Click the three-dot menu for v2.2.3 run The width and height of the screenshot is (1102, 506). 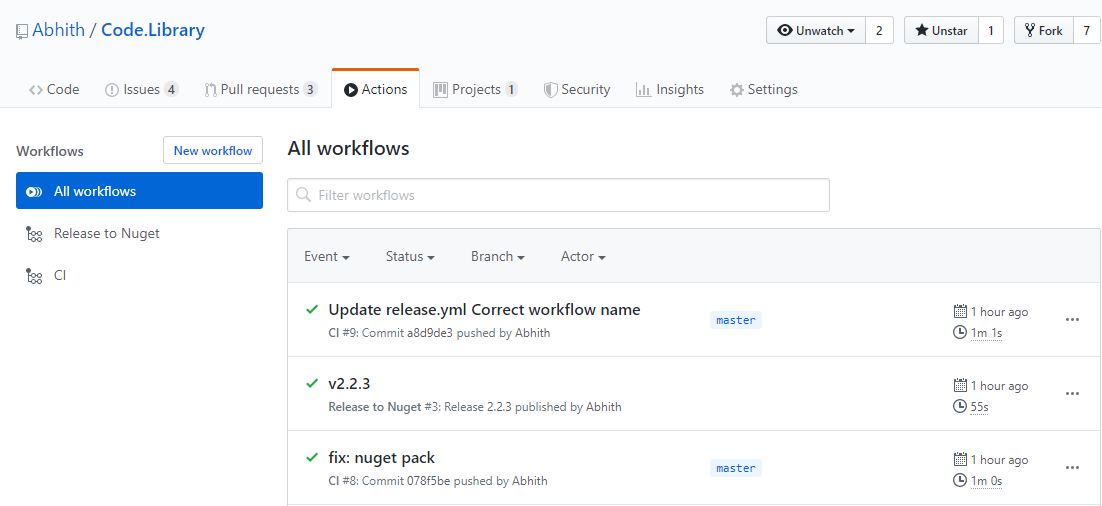point(1072,394)
